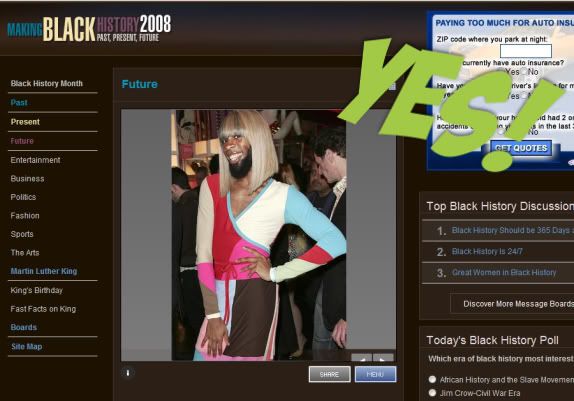The width and height of the screenshot is (574, 401).
Task: Open the Entertainment category
Action: 35,160
